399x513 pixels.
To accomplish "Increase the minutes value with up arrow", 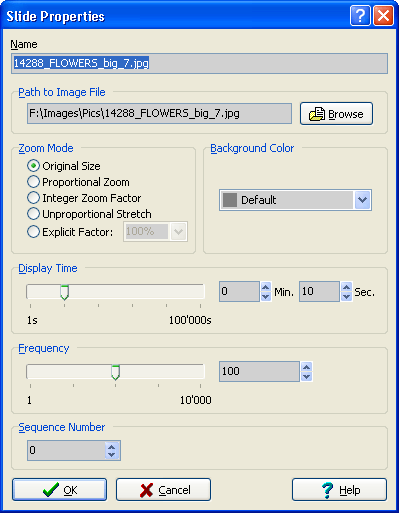I will (266, 287).
